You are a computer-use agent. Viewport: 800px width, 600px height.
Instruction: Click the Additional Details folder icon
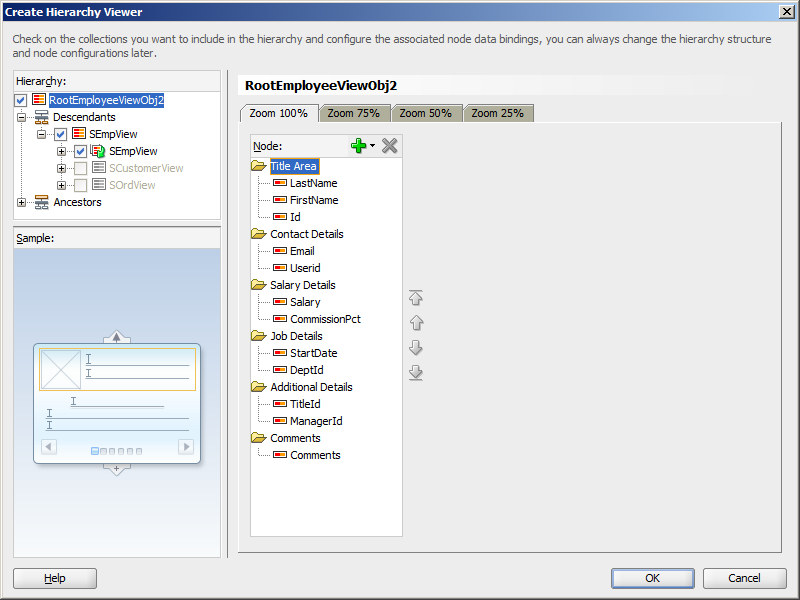pos(259,387)
